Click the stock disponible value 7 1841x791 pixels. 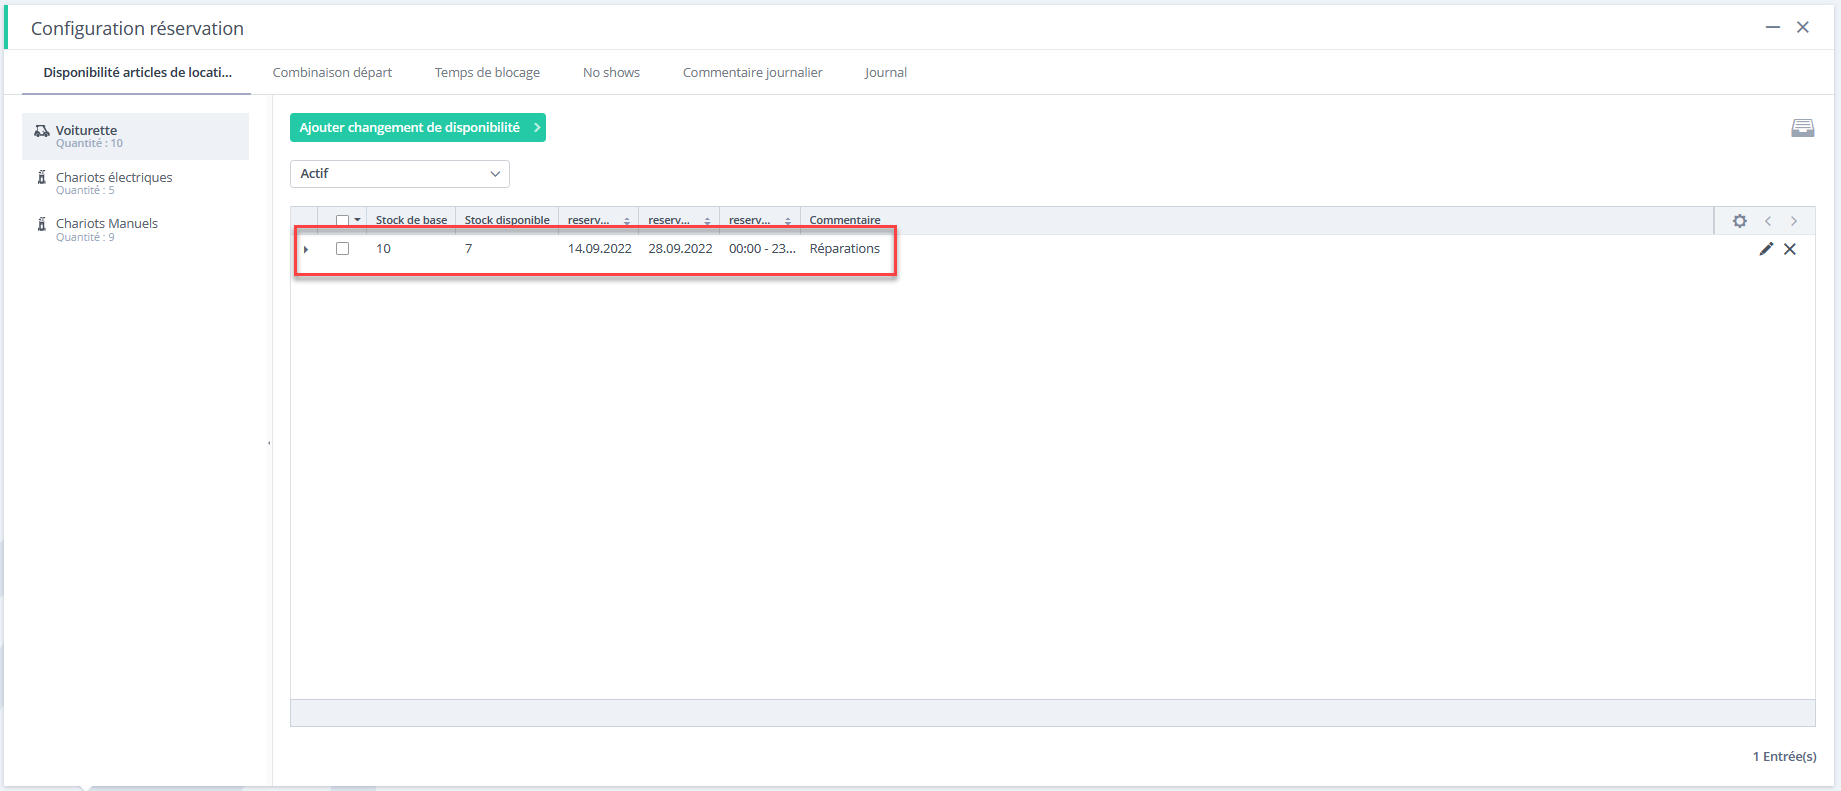468,248
